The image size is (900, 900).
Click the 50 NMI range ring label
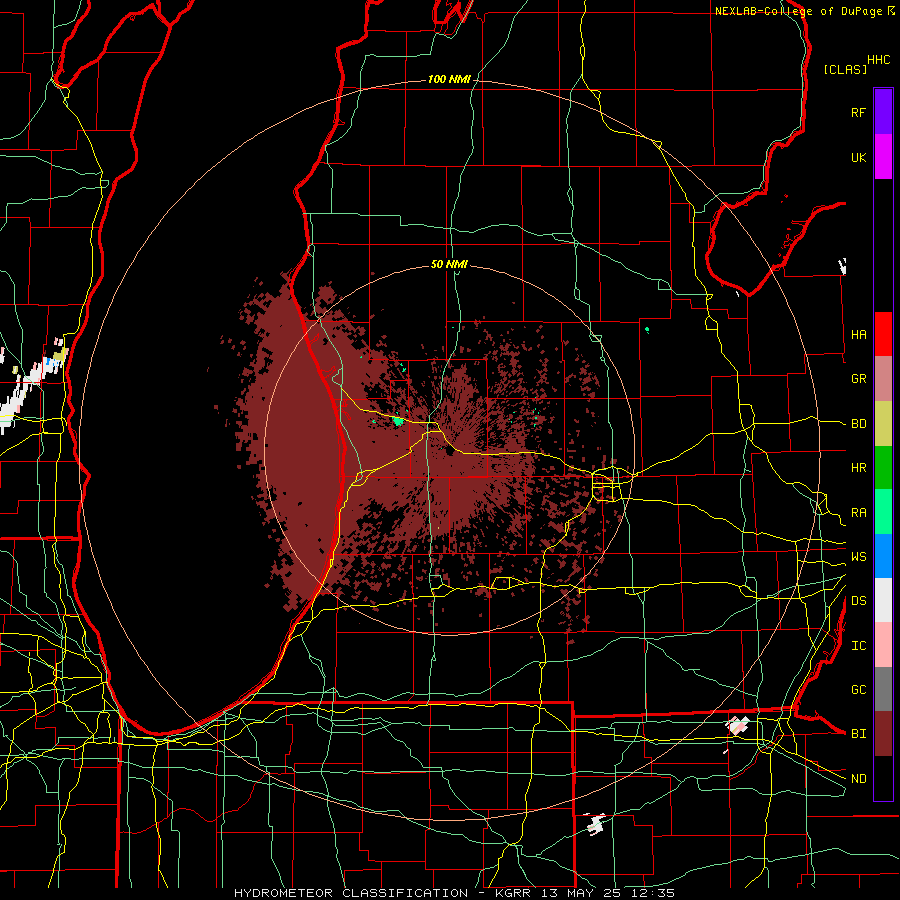[449, 265]
